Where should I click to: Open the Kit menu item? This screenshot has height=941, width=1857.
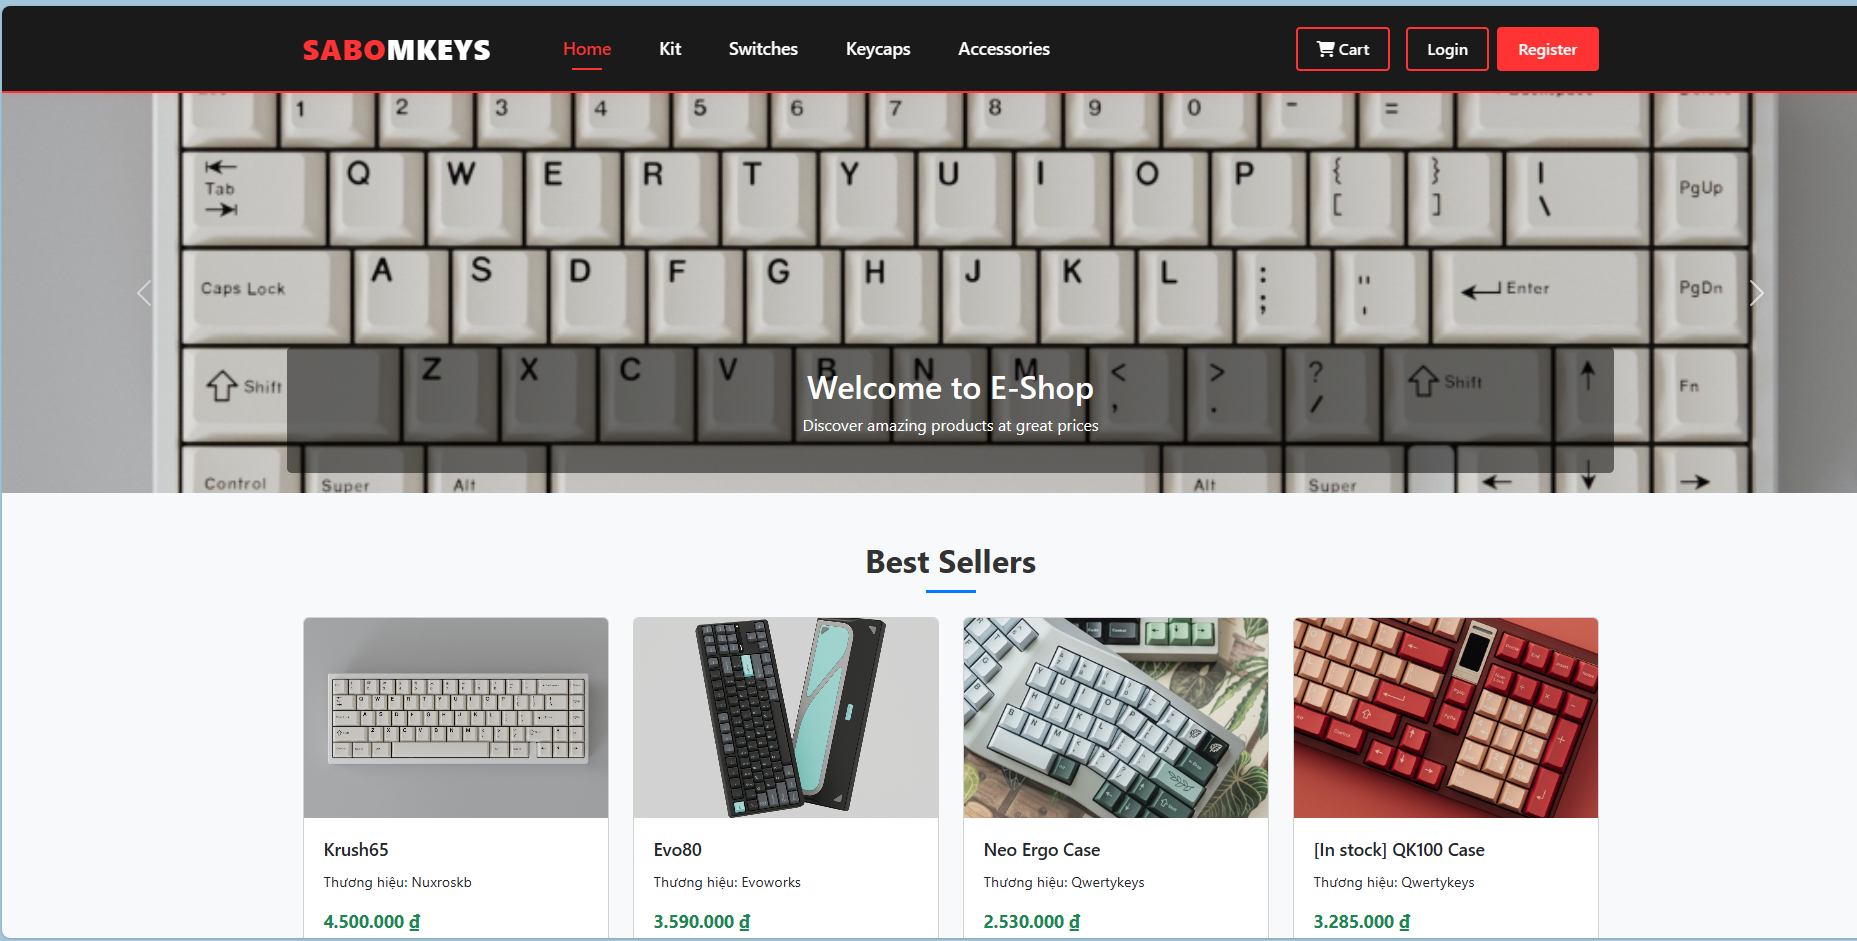(670, 49)
